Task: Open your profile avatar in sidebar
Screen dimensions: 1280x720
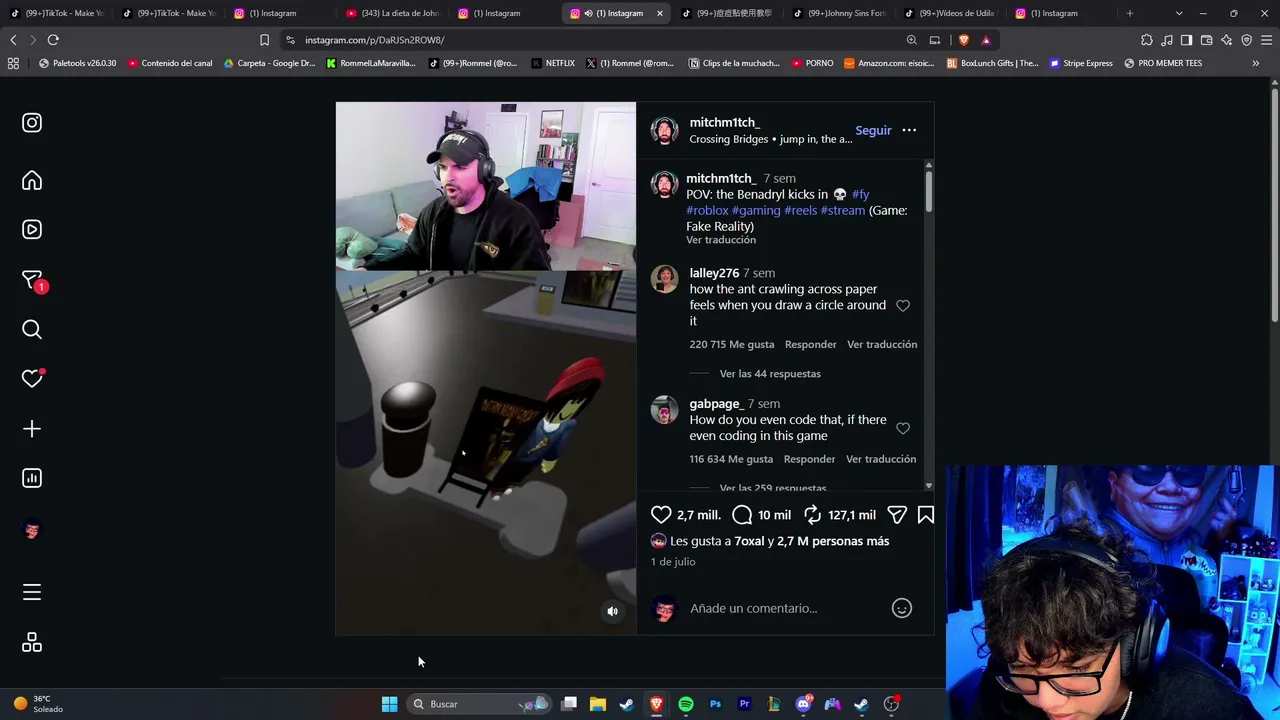Action: (32, 530)
